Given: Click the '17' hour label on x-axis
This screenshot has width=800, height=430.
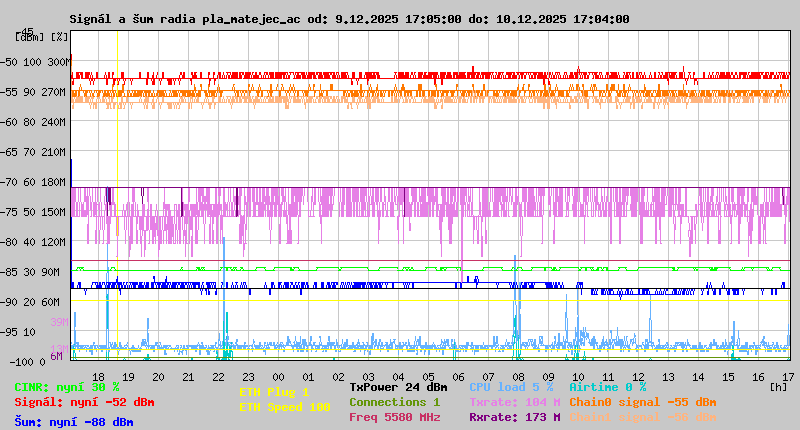Looking at the screenshot, I should (789, 377).
